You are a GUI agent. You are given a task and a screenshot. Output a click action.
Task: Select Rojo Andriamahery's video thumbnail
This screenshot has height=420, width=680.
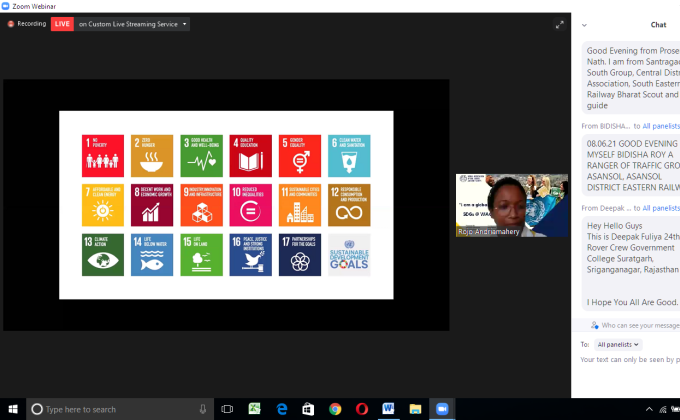(x=511, y=207)
